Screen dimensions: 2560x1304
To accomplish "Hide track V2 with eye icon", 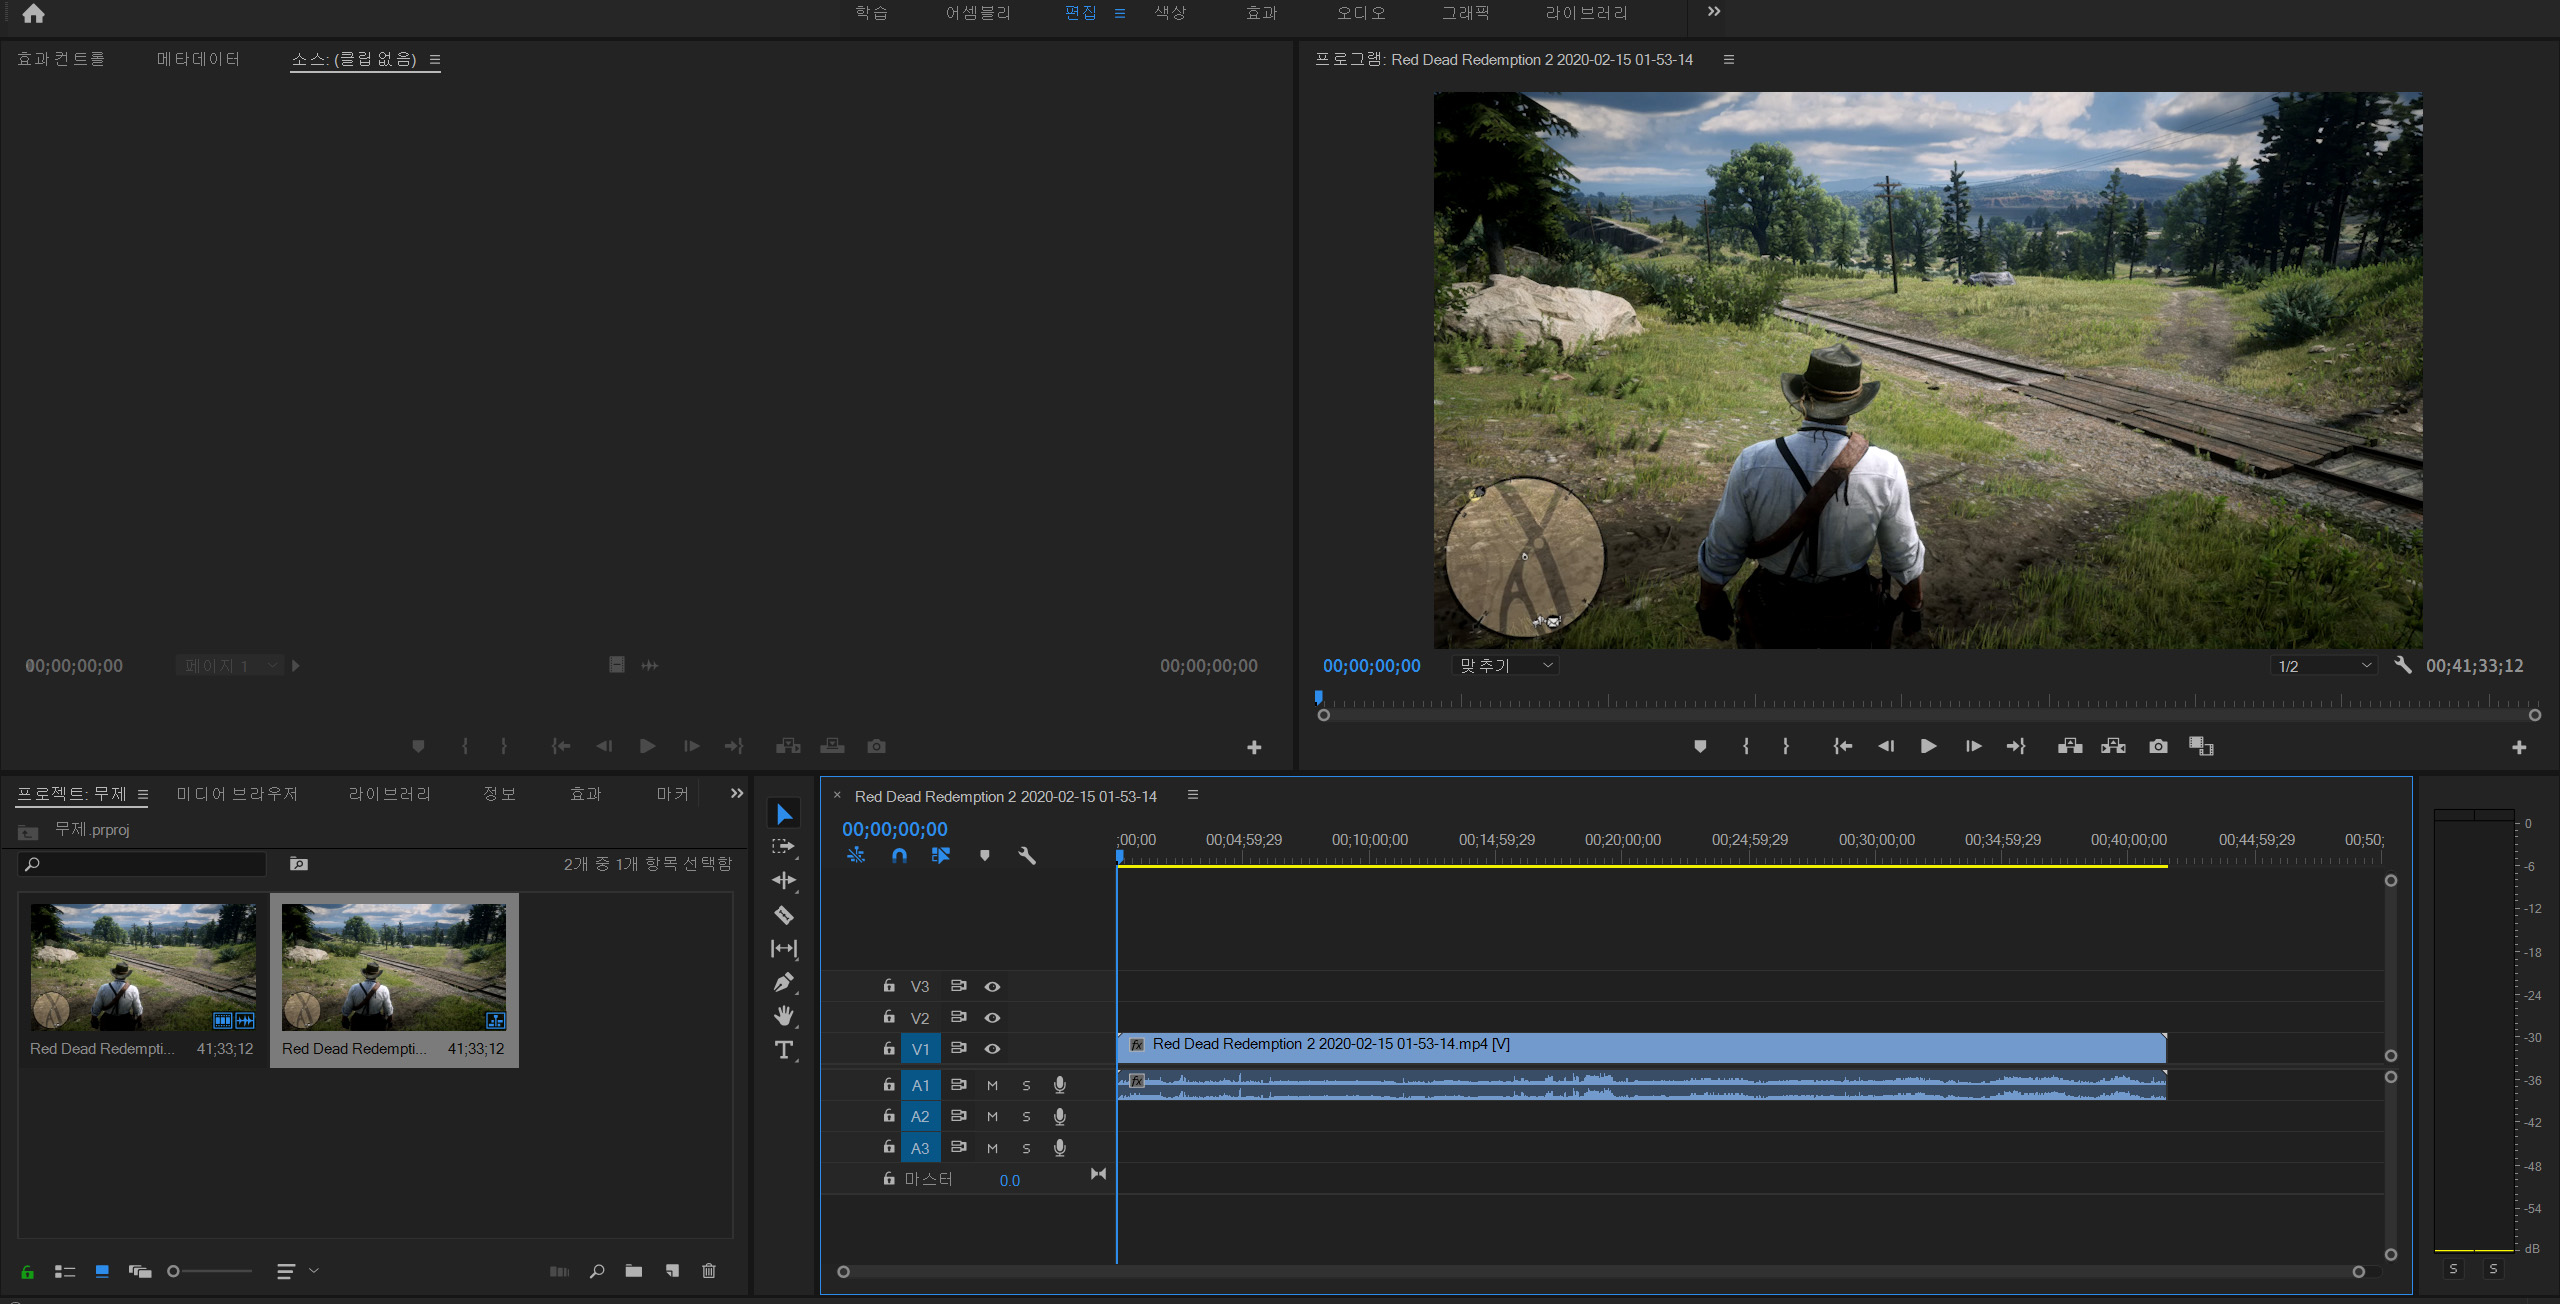I will (x=992, y=1018).
